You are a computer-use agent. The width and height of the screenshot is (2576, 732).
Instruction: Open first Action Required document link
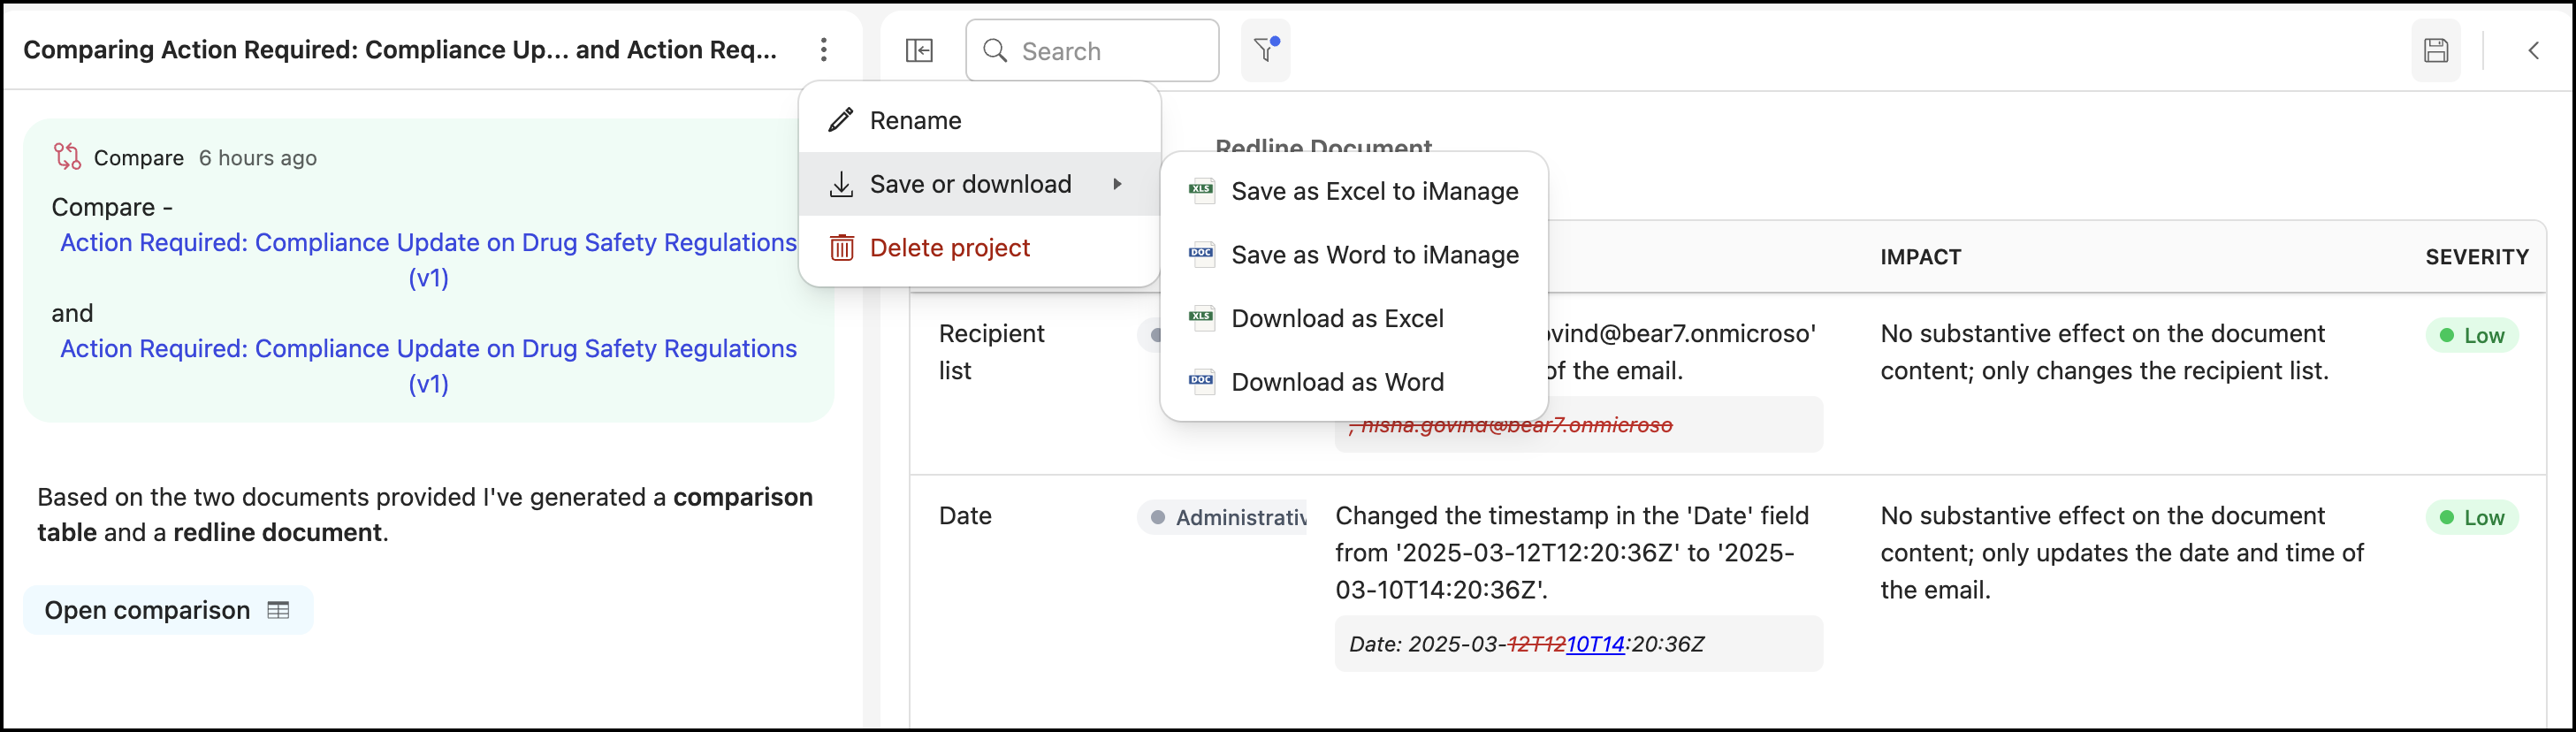coord(428,259)
